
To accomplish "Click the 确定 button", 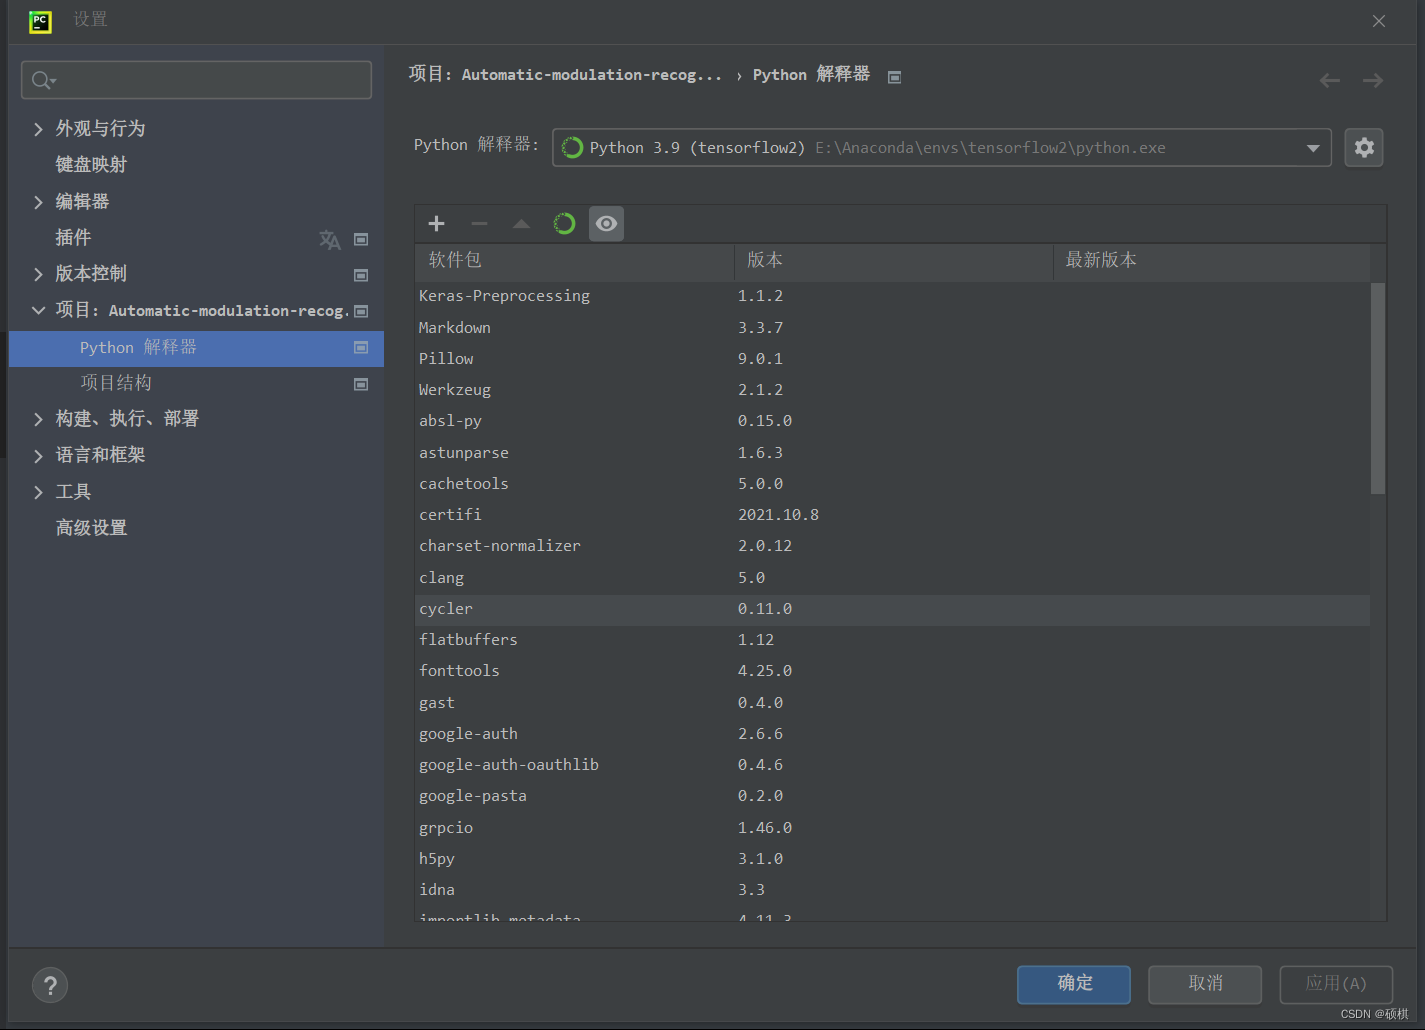I will click(x=1074, y=984).
